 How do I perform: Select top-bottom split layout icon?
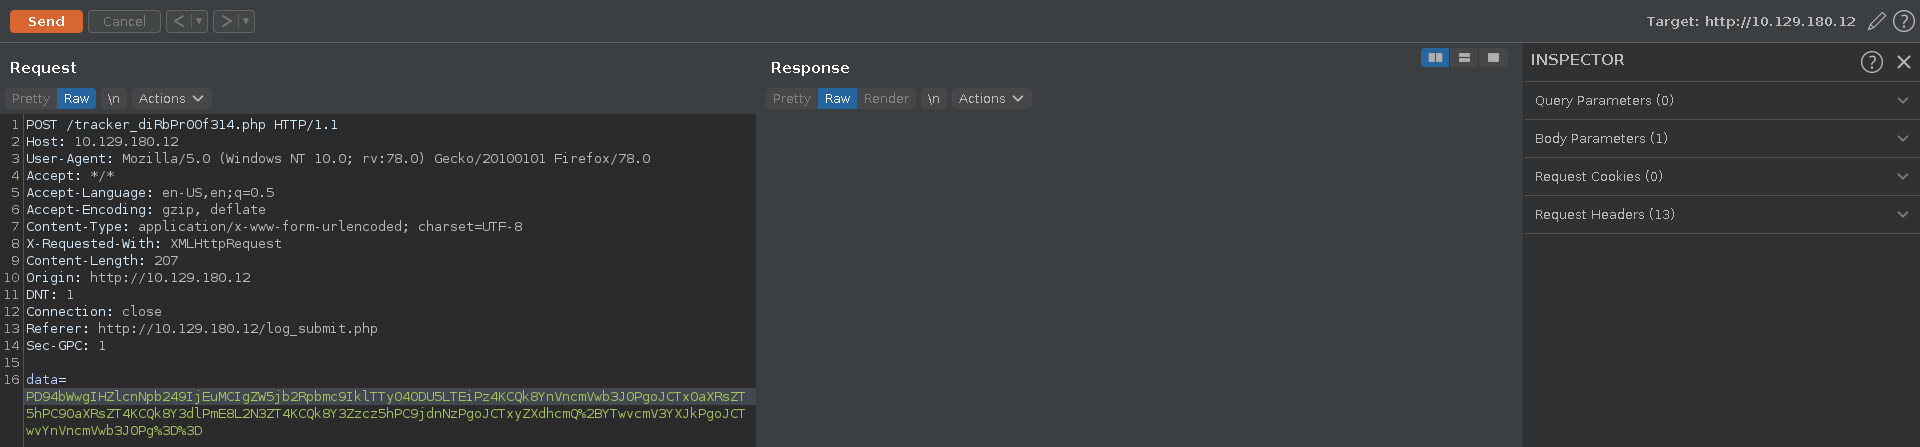point(1464,58)
